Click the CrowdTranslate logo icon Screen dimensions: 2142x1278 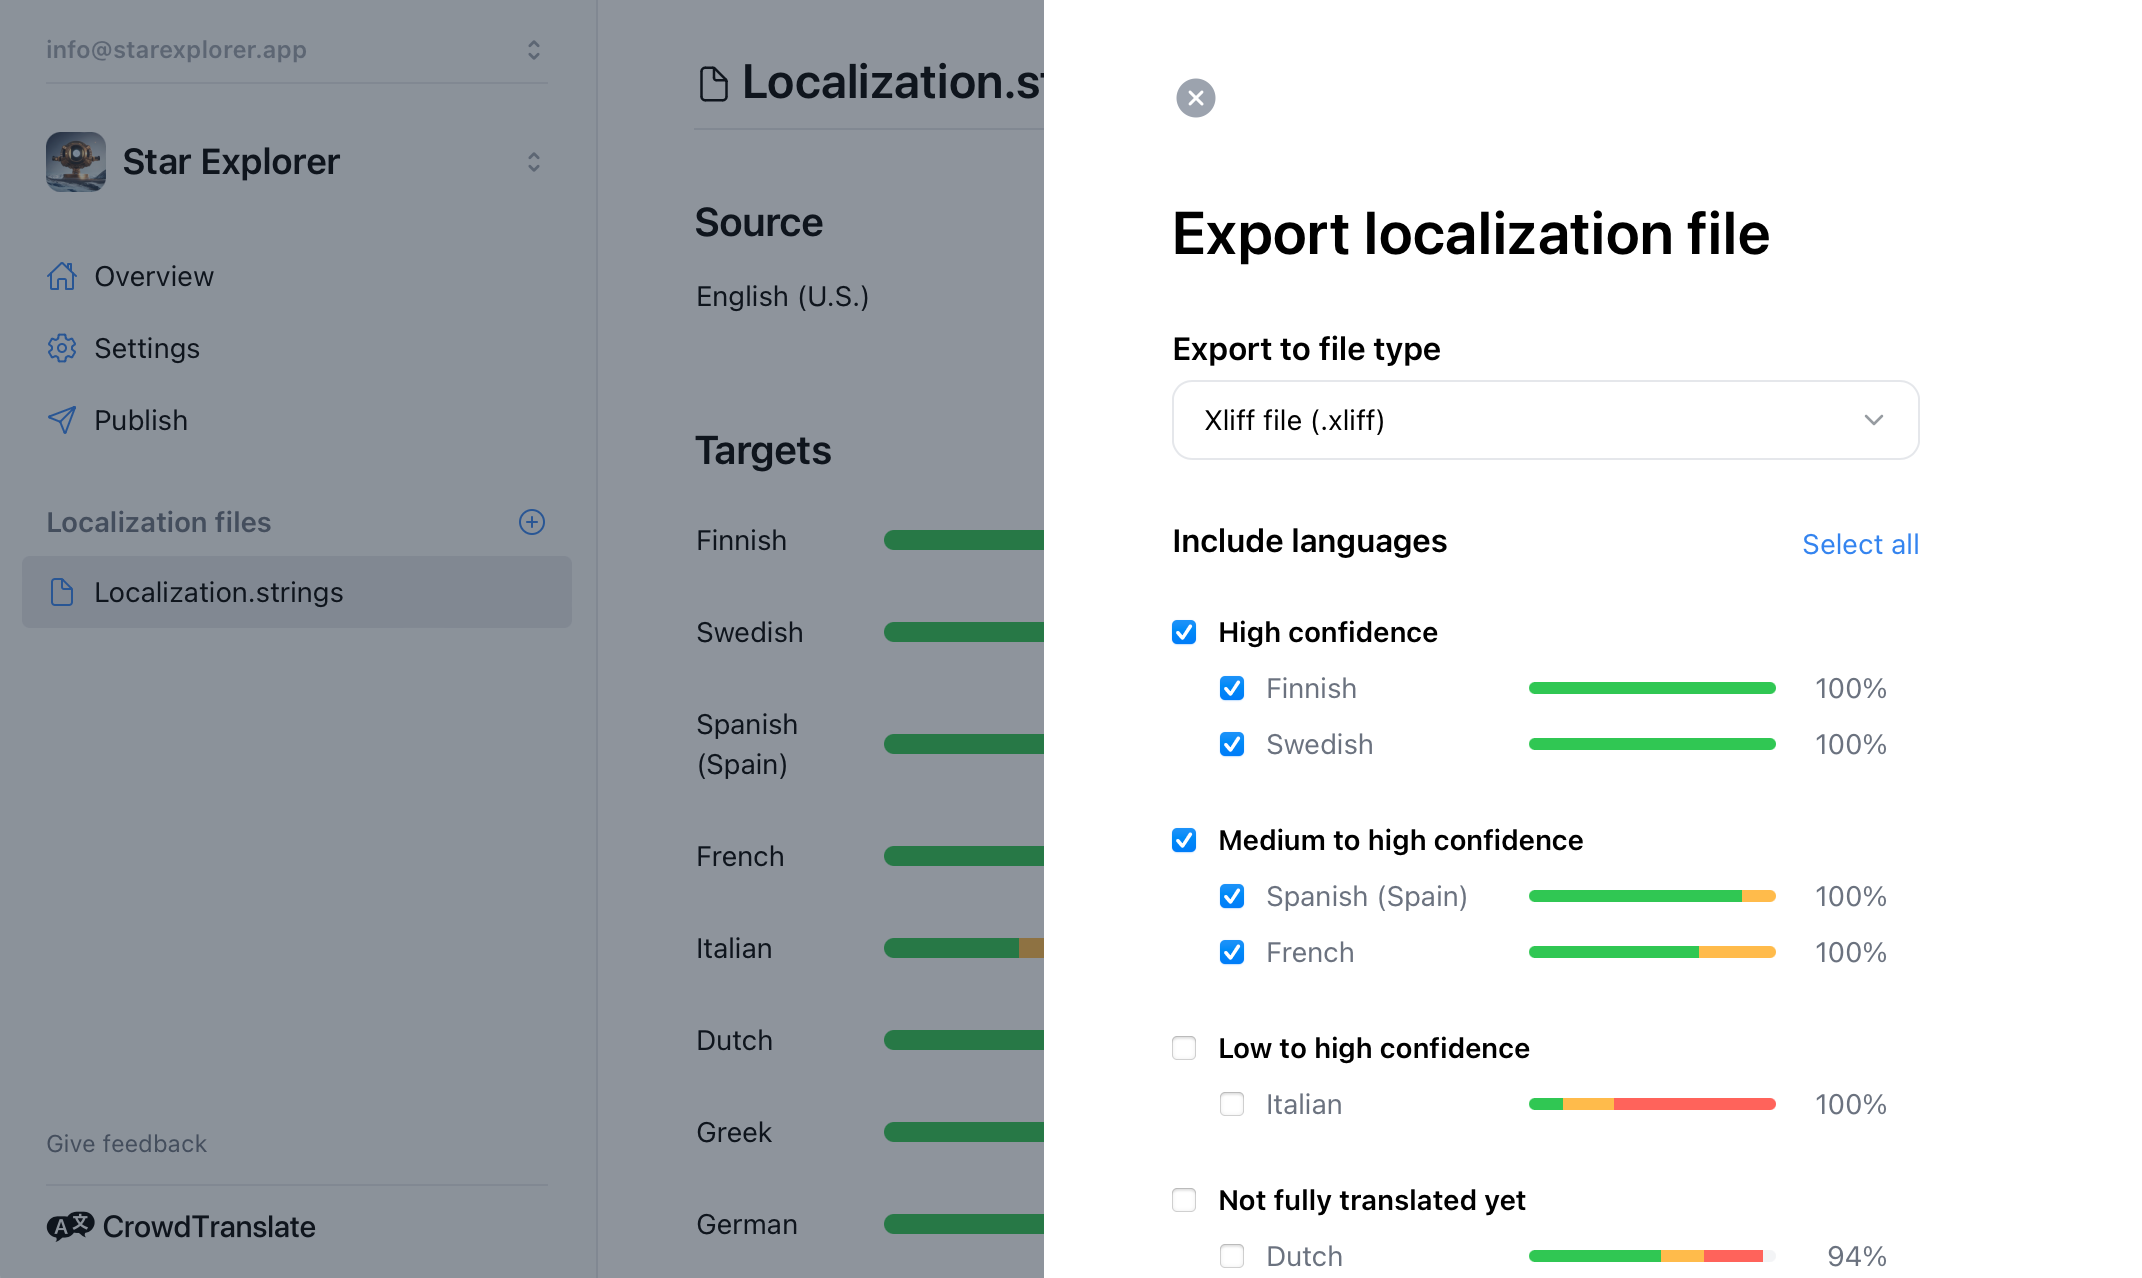point(70,1226)
